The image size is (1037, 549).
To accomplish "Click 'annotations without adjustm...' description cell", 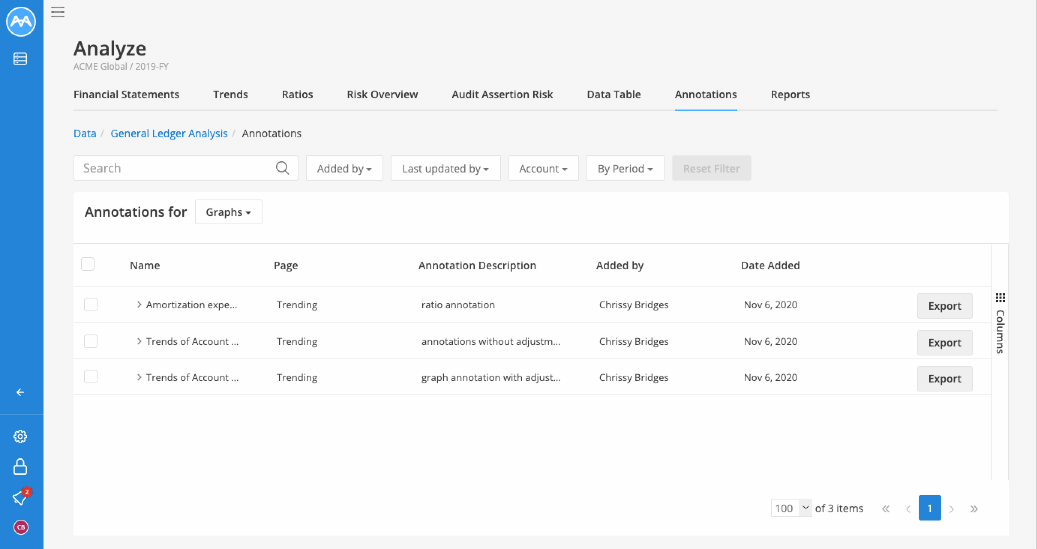I will pyautogui.click(x=491, y=341).
